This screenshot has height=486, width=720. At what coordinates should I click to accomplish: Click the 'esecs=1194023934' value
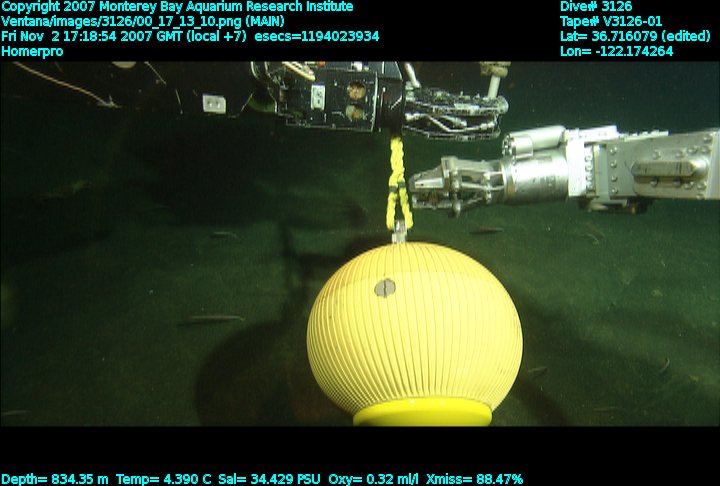pos(317,36)
